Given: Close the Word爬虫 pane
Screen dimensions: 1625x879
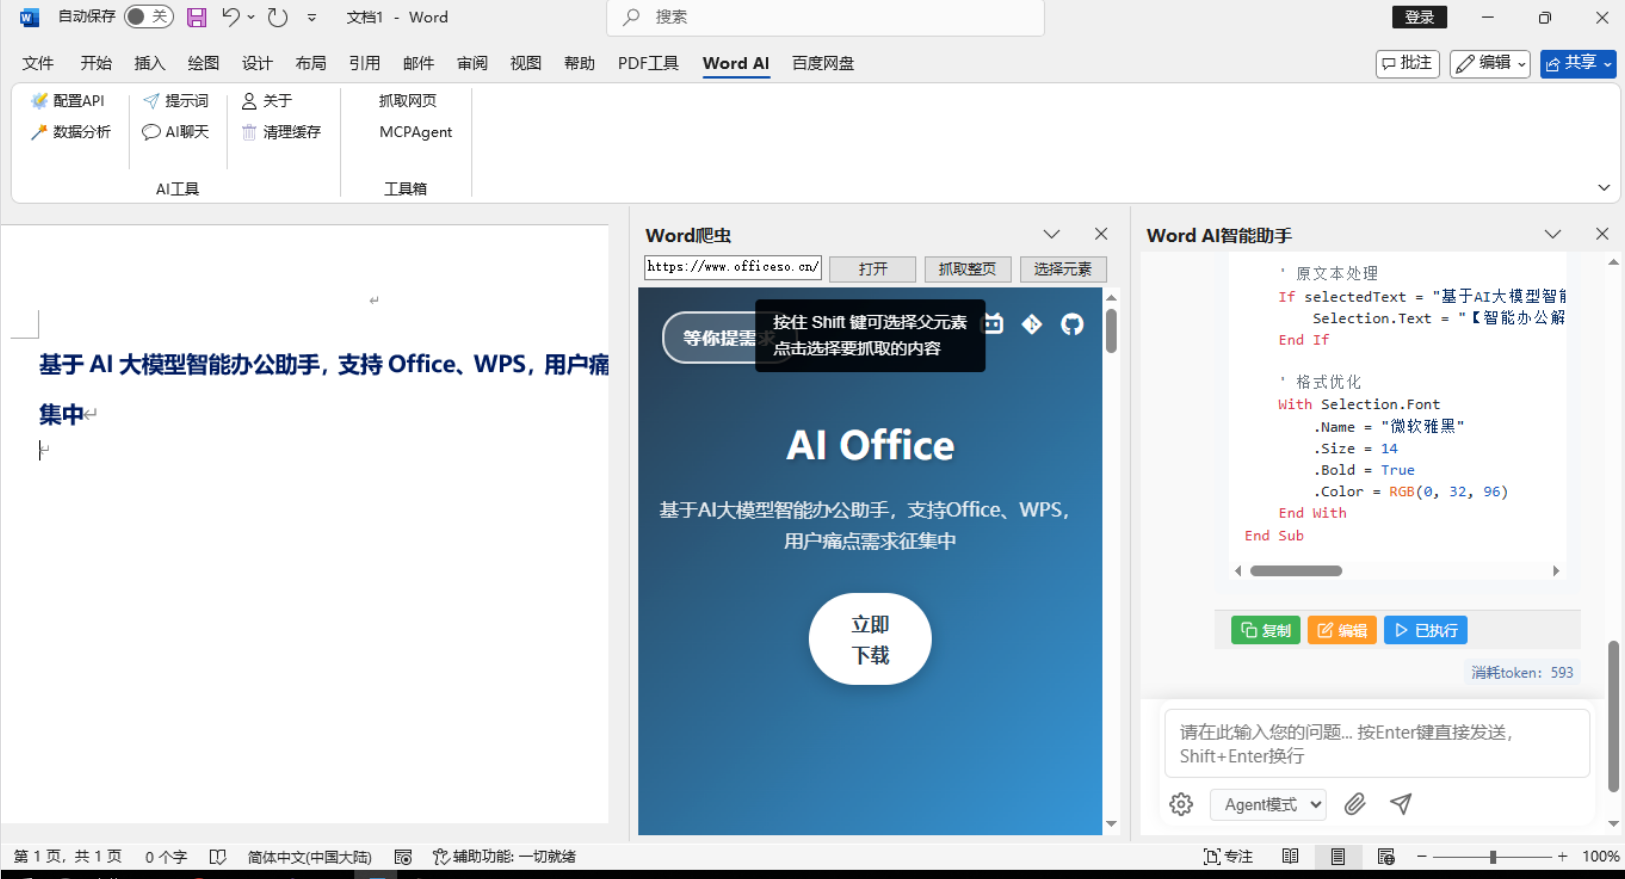Looking at the screenshot, I should click(1101, 234).
